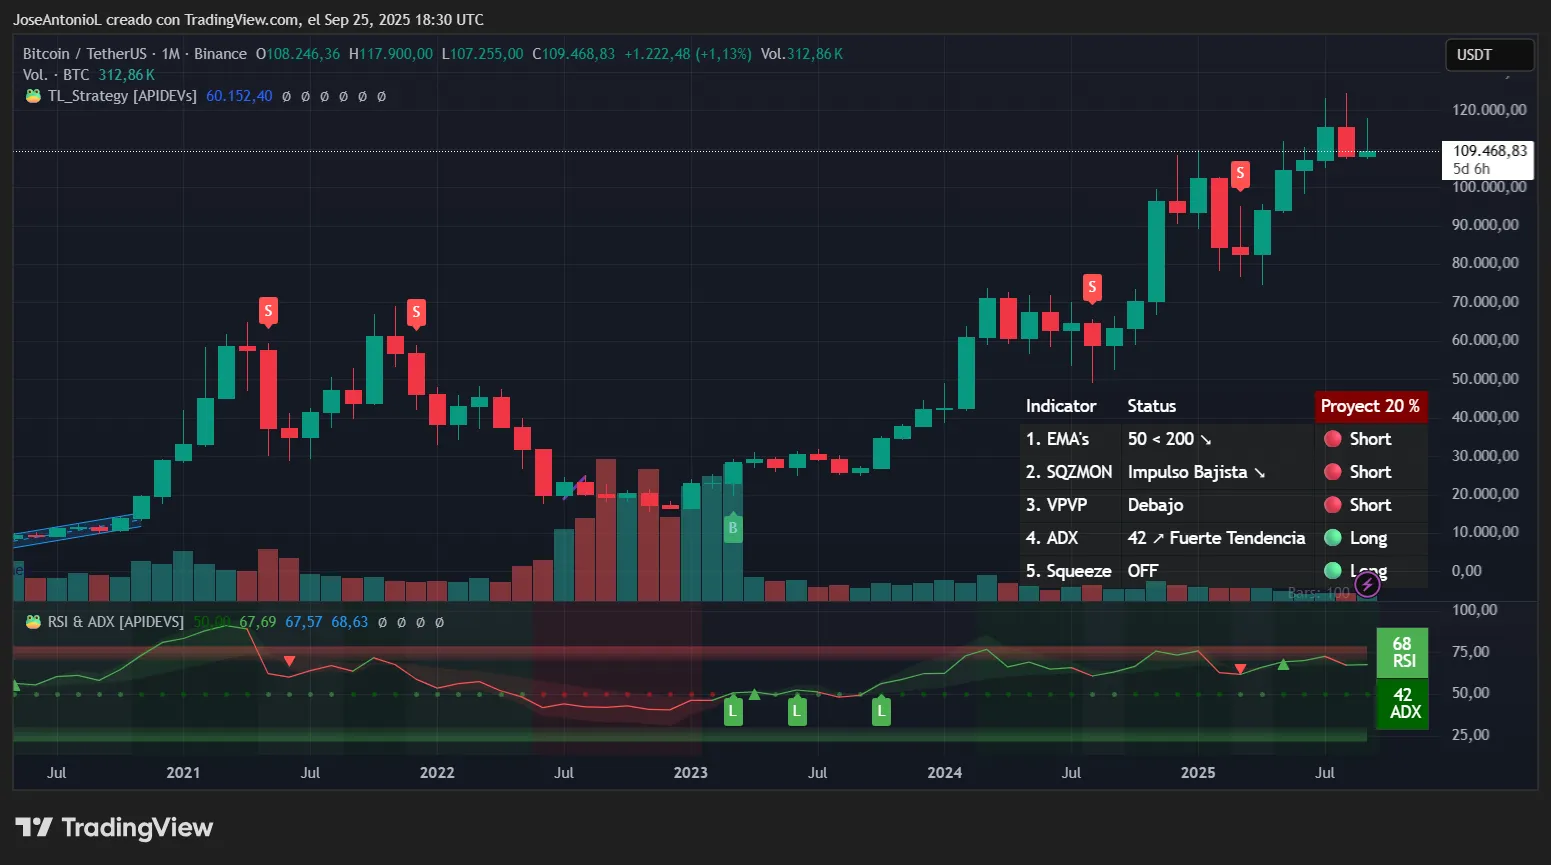Click the purple lightning alert icon near the price scale
This screenshot has width=1551, height=865.
1368,583
